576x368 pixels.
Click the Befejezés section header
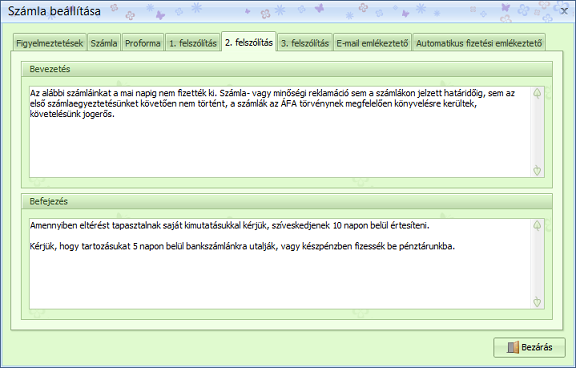(x=287, y=201)
